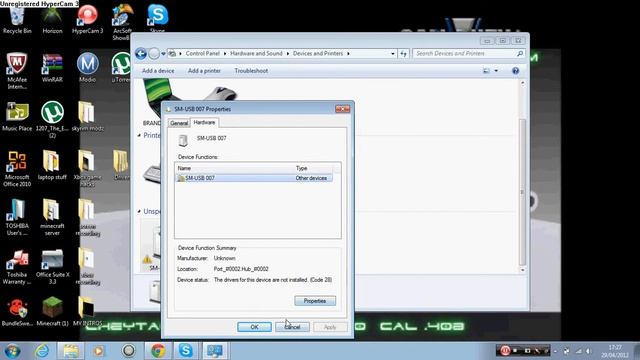Click the view options icon in toolbar
This screenshot has width=640, height=360.
coord(486,71)
